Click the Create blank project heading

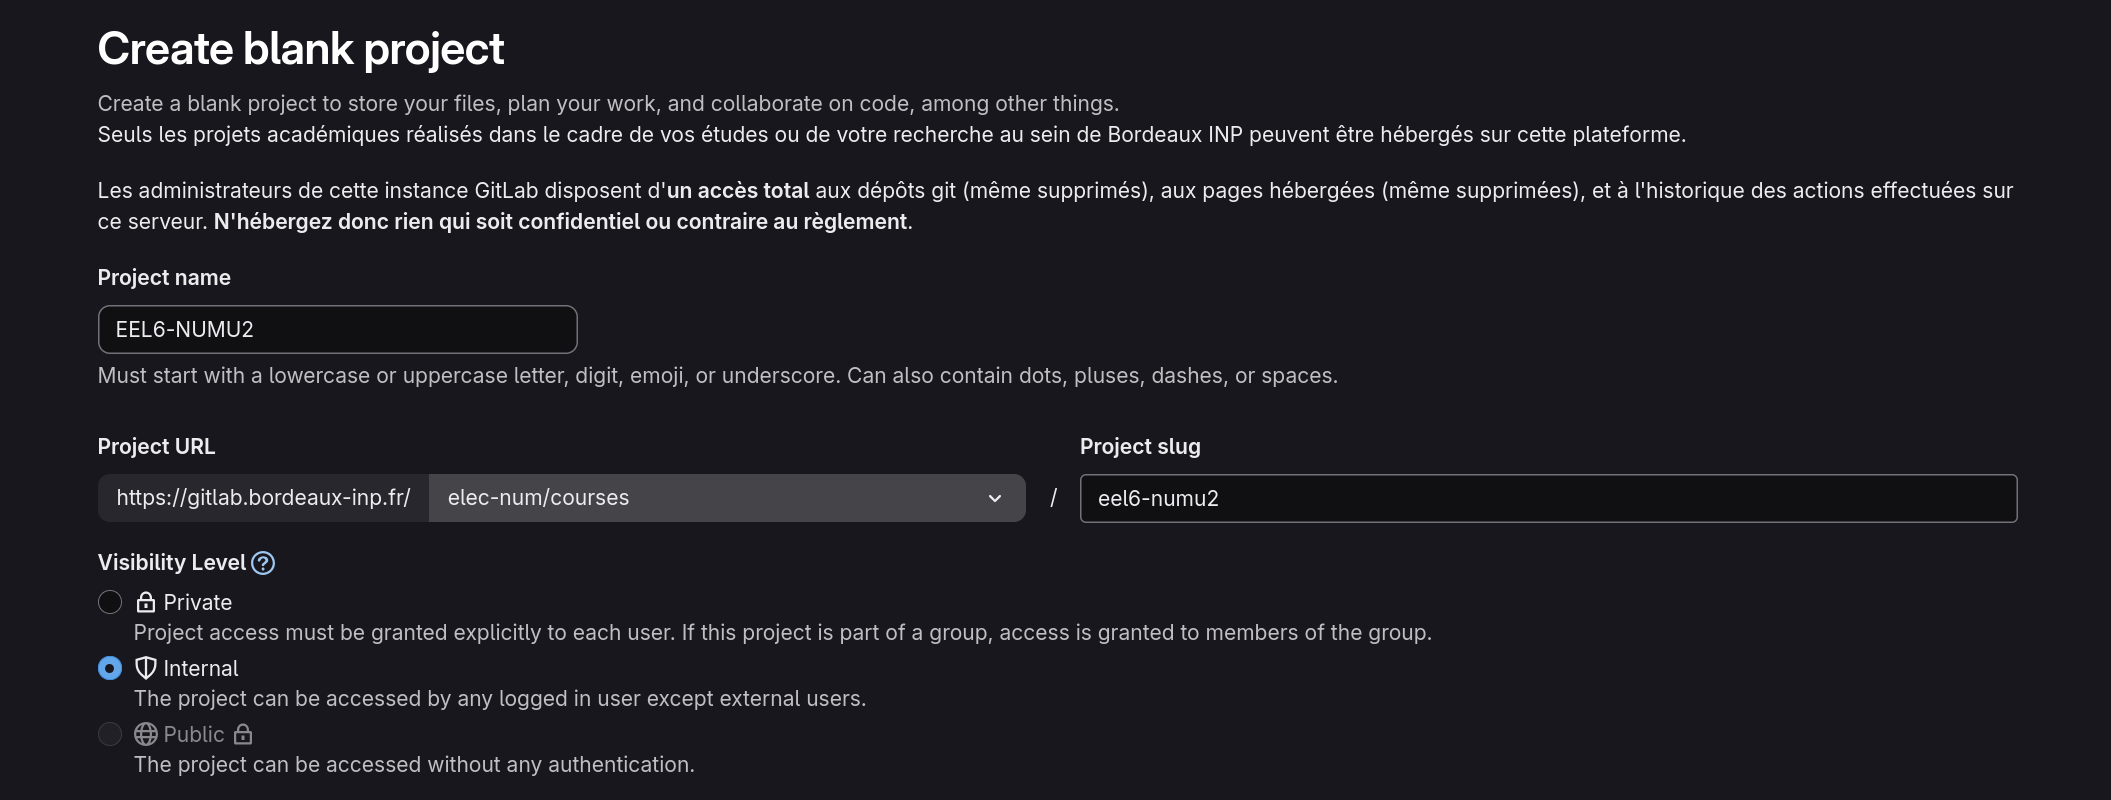(x=301, y=49)
